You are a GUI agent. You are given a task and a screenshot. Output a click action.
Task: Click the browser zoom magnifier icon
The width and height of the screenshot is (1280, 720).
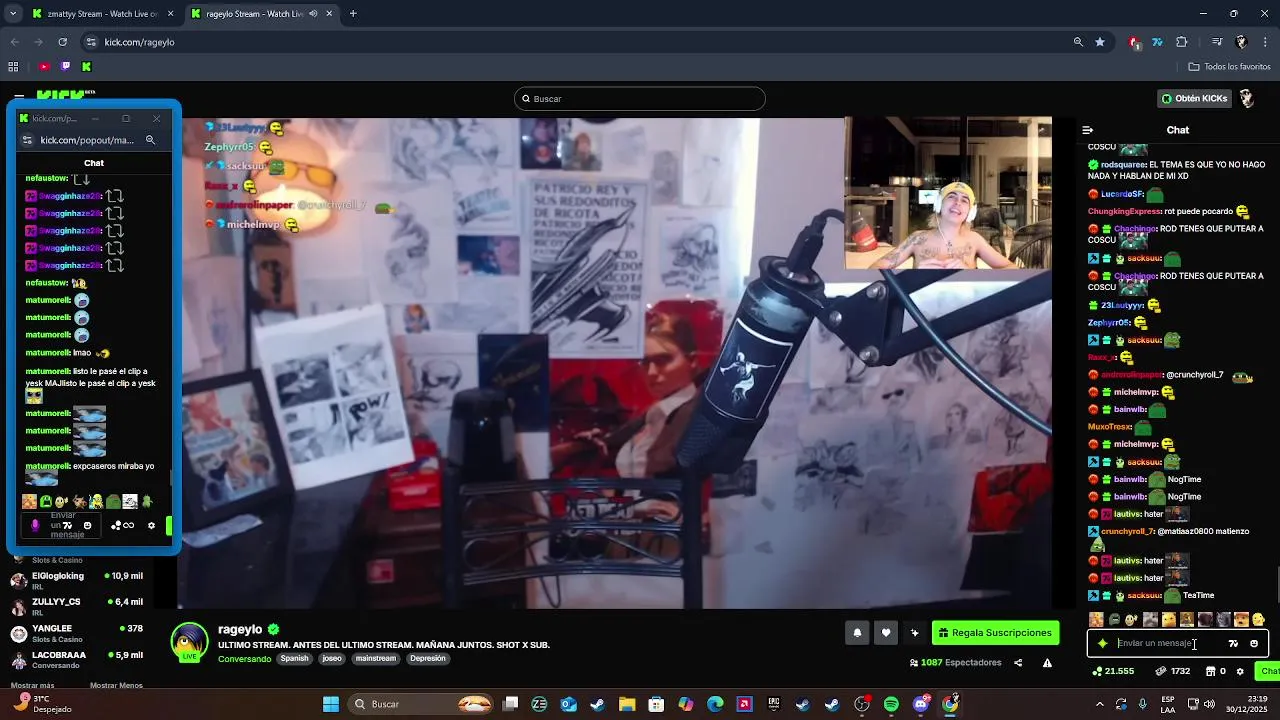click(x=1078, y=42)
